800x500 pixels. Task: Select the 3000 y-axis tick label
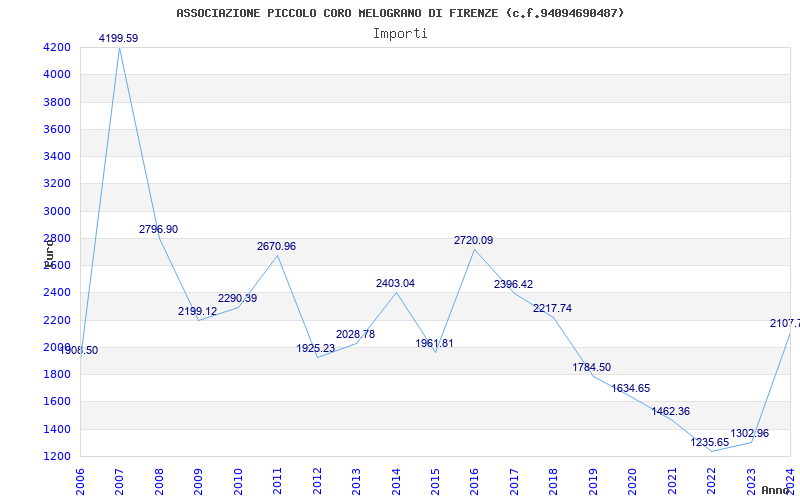click(x=57, y=211)
